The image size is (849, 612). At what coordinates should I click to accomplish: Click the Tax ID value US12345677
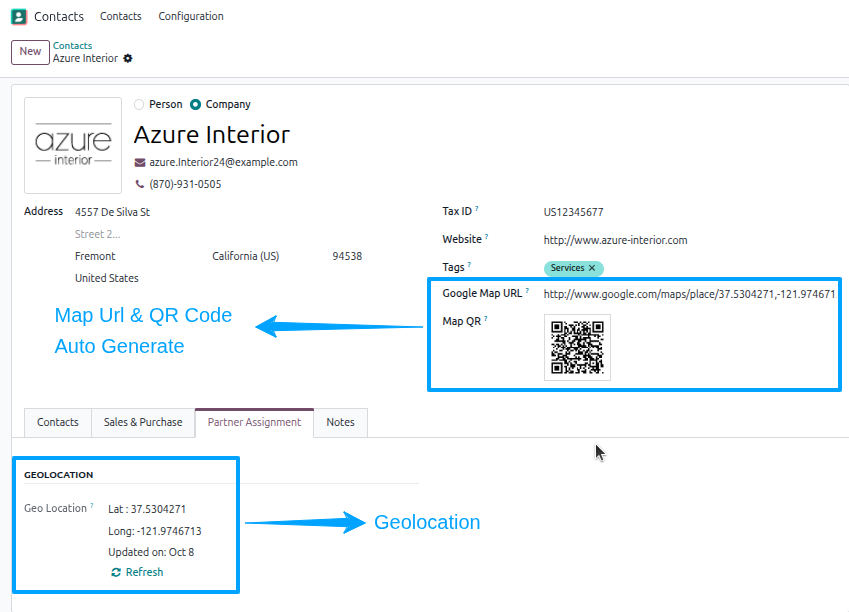(573, 212)
